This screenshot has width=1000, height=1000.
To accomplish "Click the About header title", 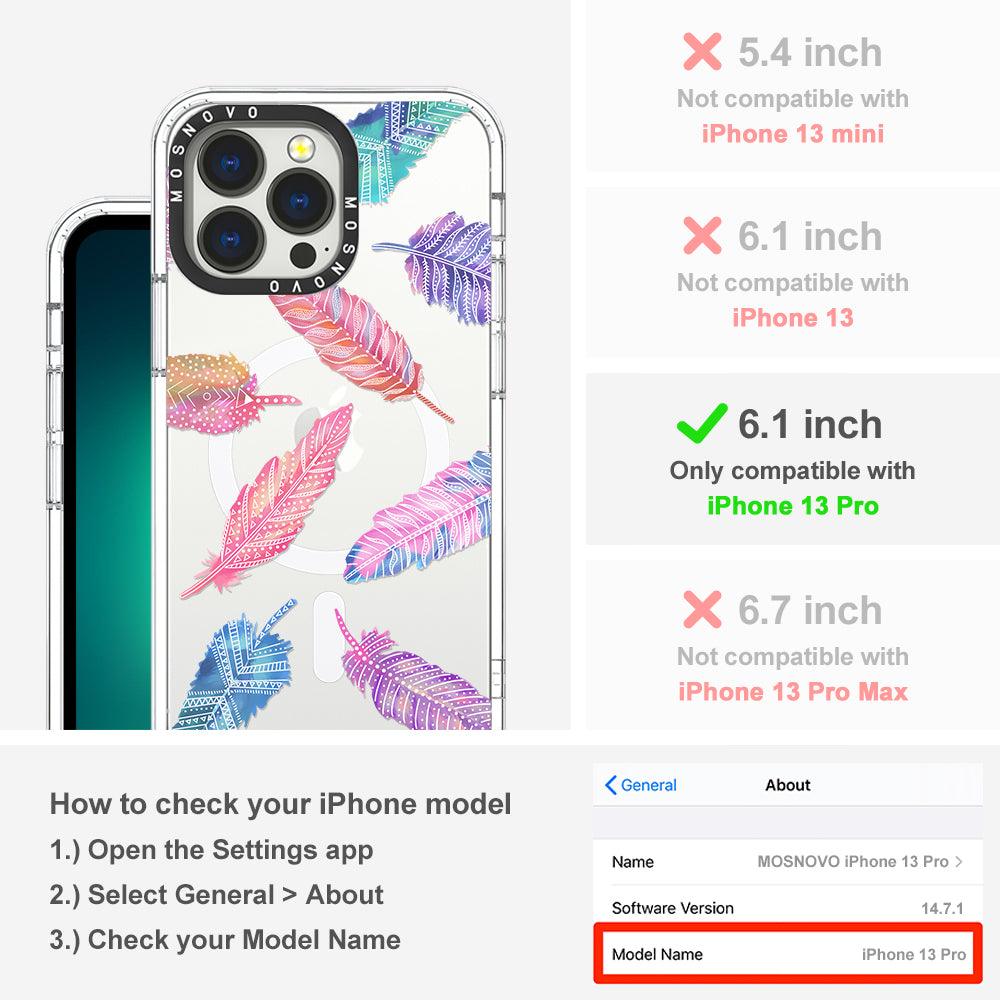I will [788, 785].
